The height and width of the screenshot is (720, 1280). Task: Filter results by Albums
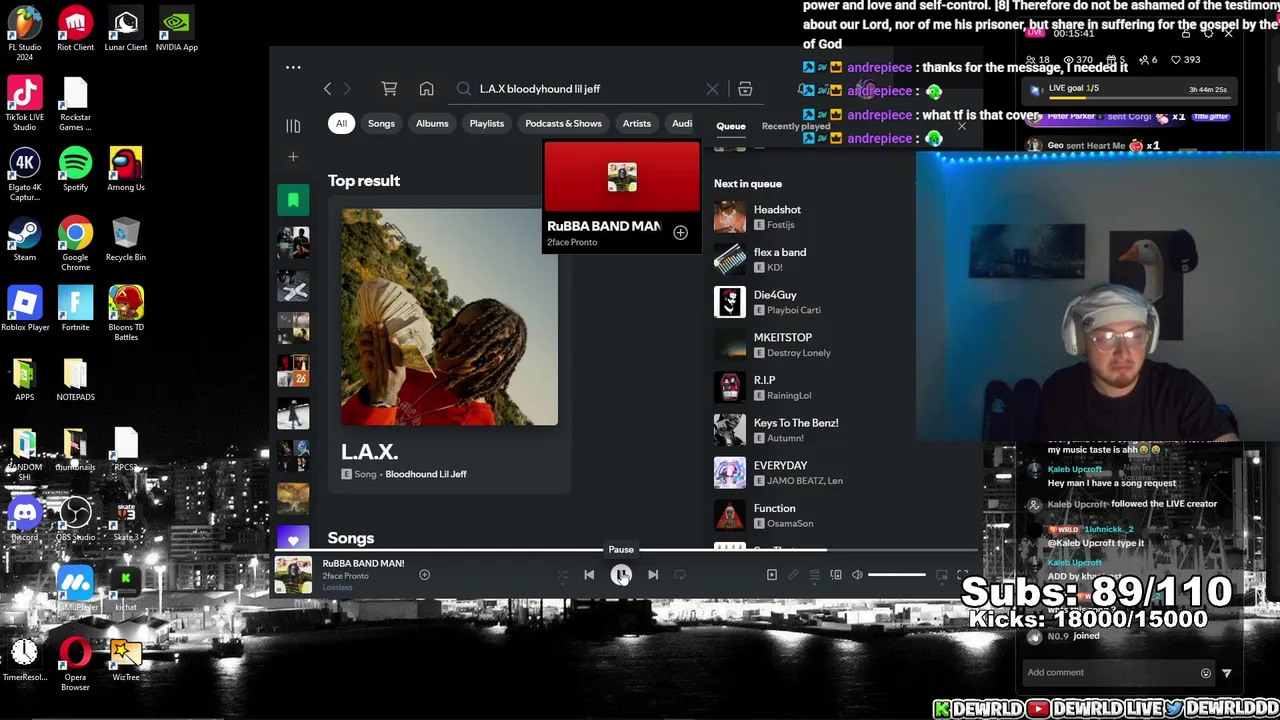[x=432, y=124]
